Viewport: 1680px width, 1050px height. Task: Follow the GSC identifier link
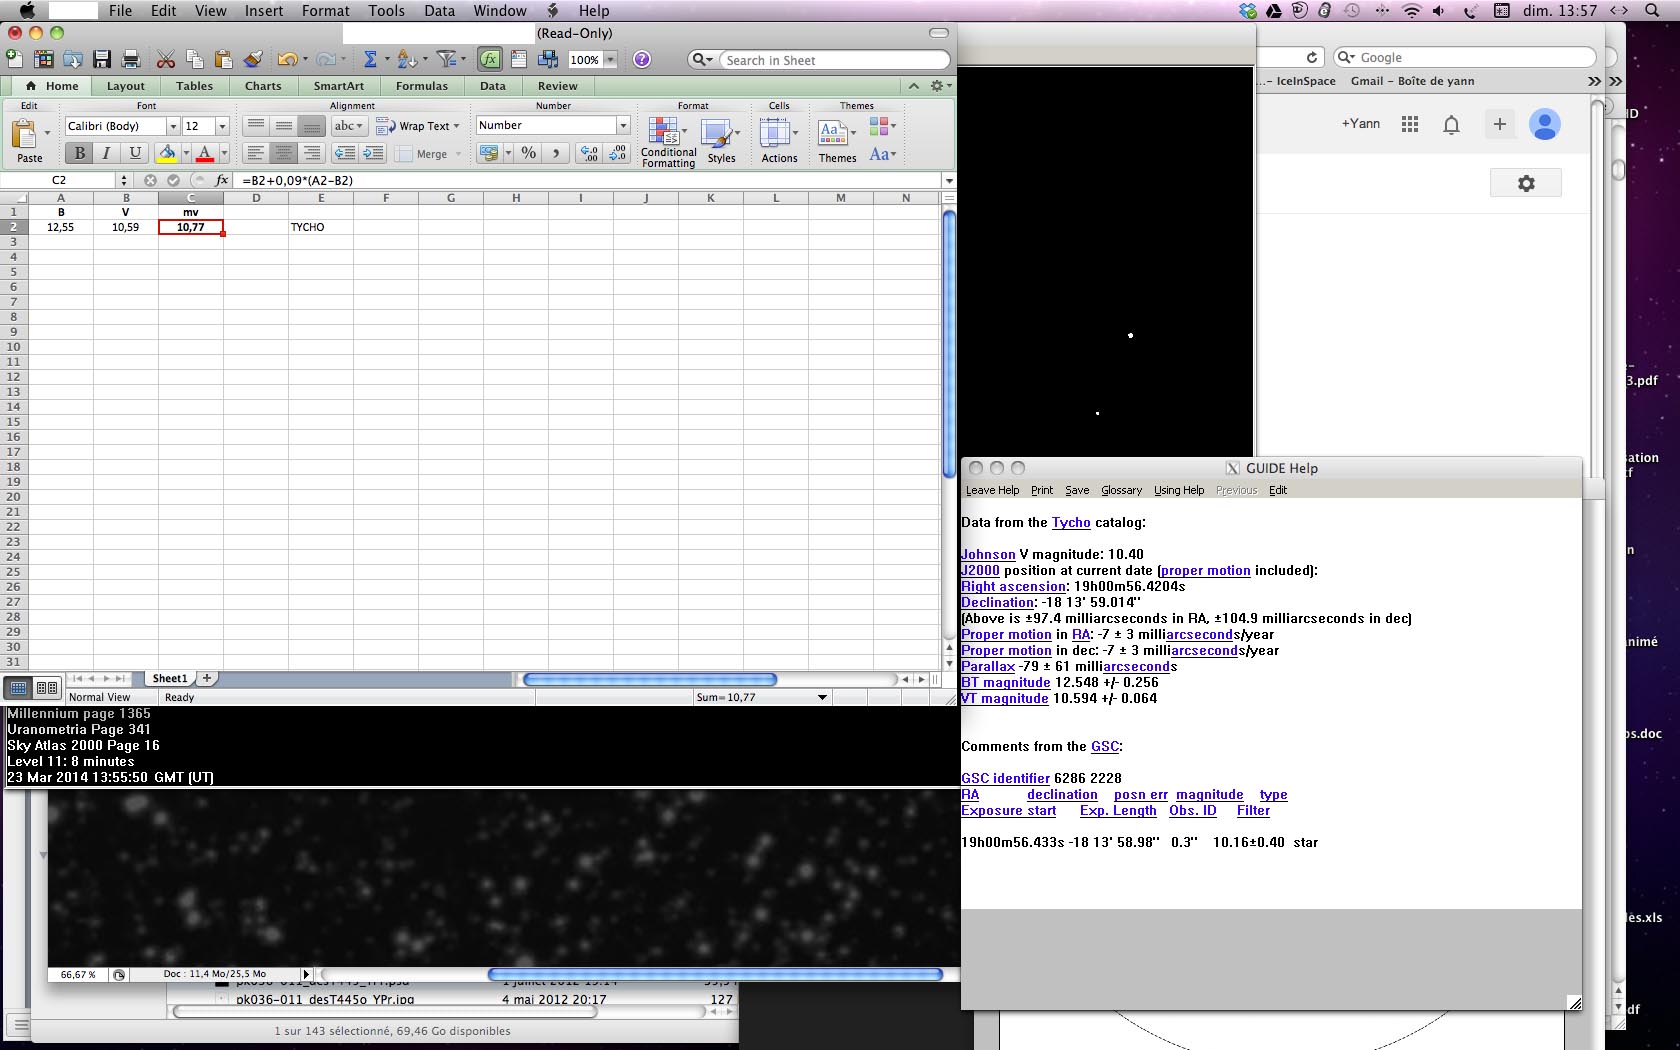[x=1005, y=778]
